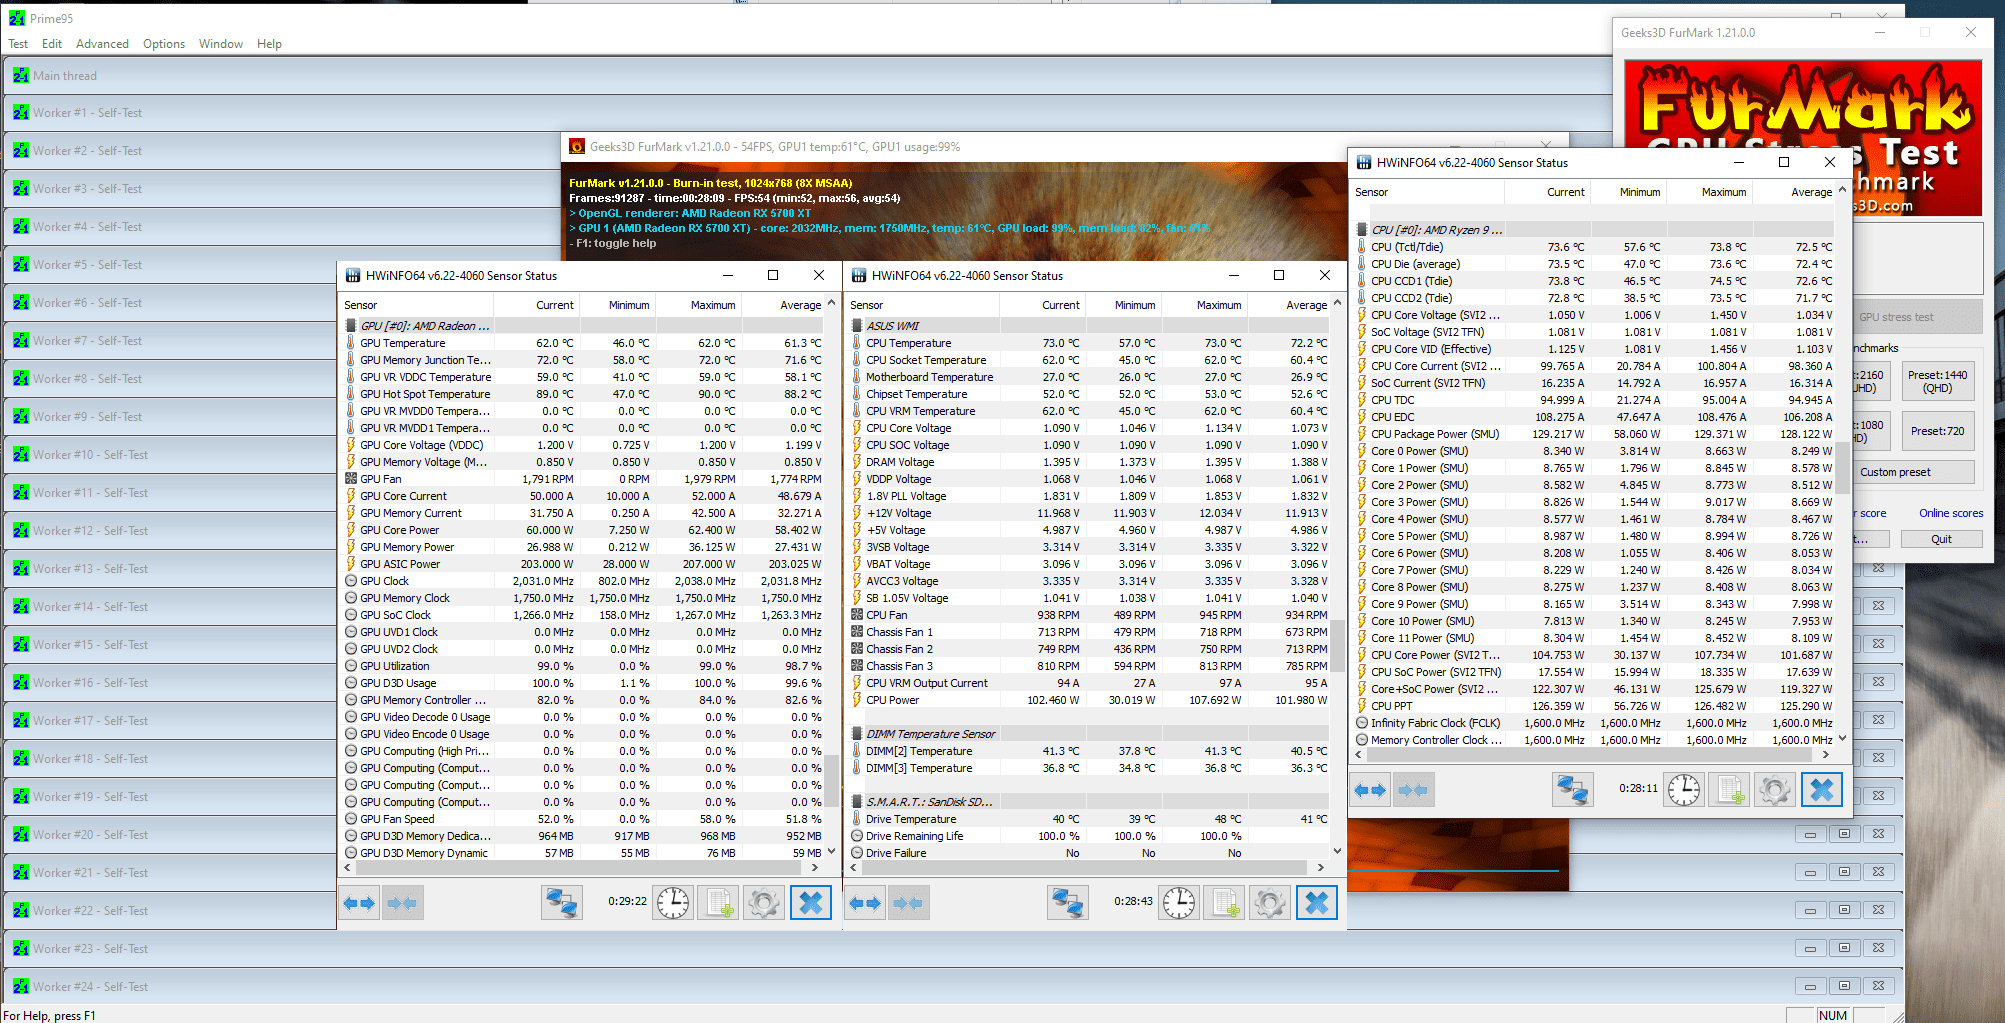Open the Options menu in Prime95
This screenshot has height=1023, width=2005.
164,44
